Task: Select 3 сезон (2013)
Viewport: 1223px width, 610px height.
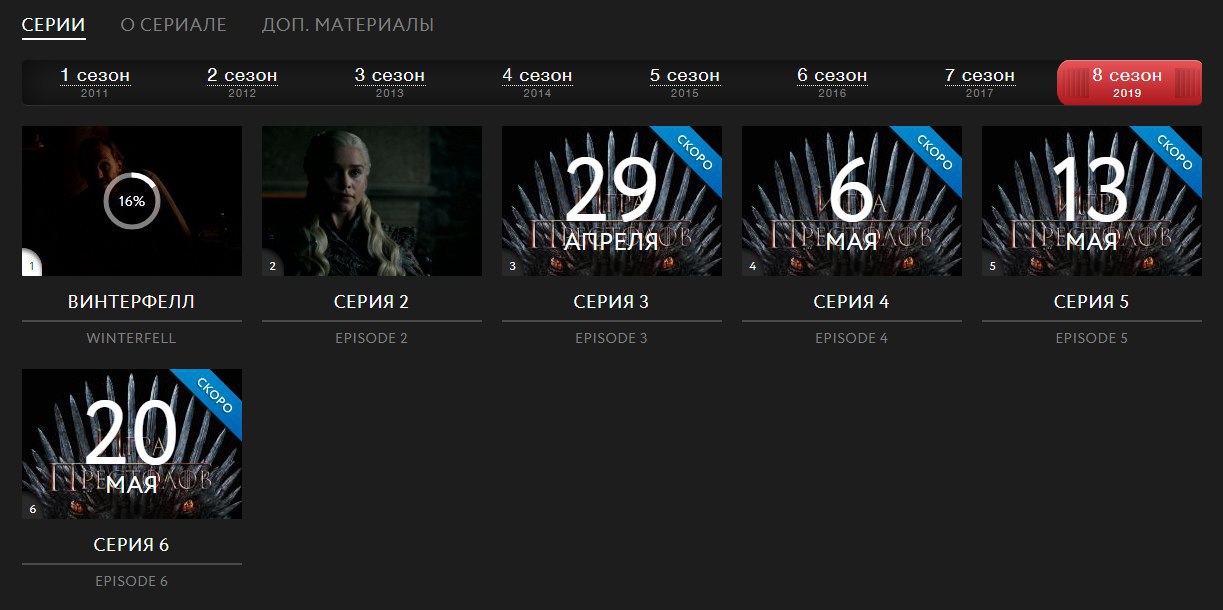Action: (x=390, y=82)
